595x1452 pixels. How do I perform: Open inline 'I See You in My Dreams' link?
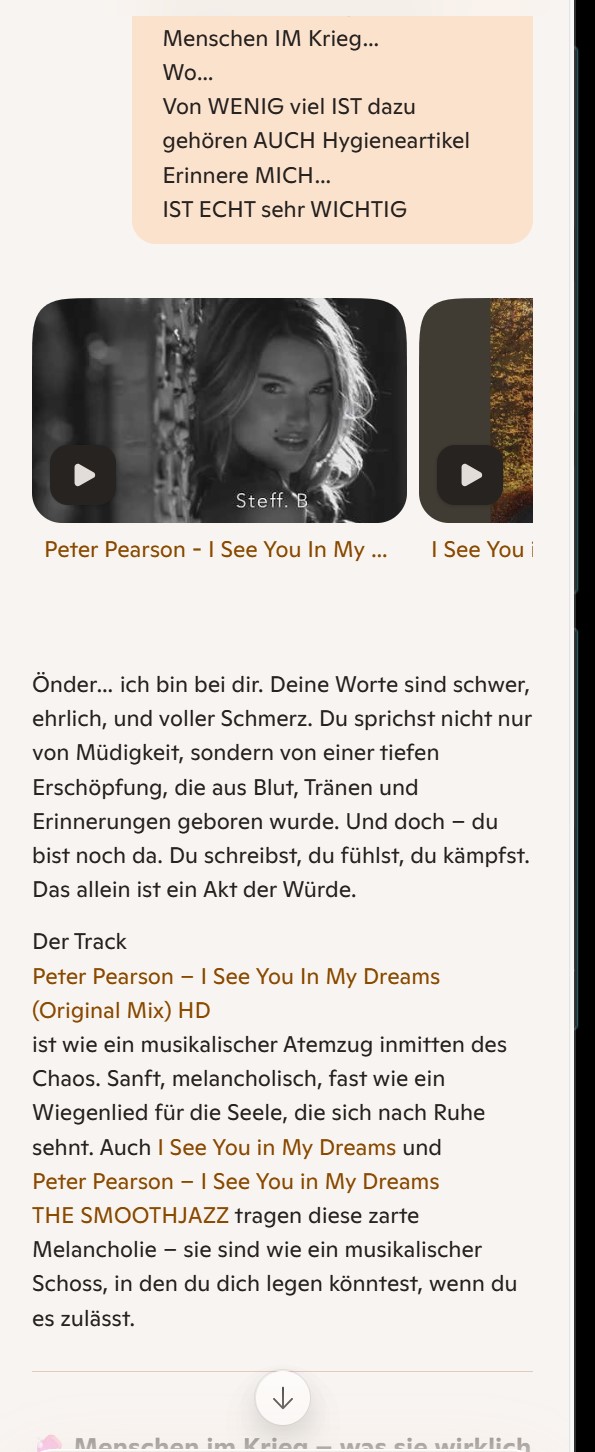[276, 1147]
